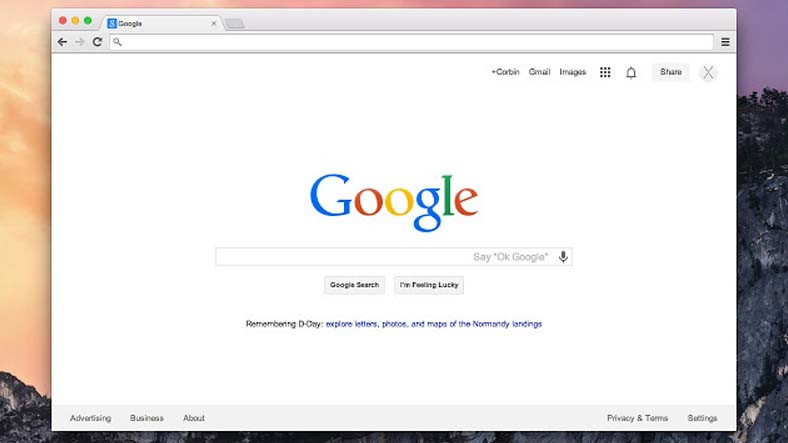Open the Gmail link
Screen dimensions: 788x443
(x=539, y=72)
